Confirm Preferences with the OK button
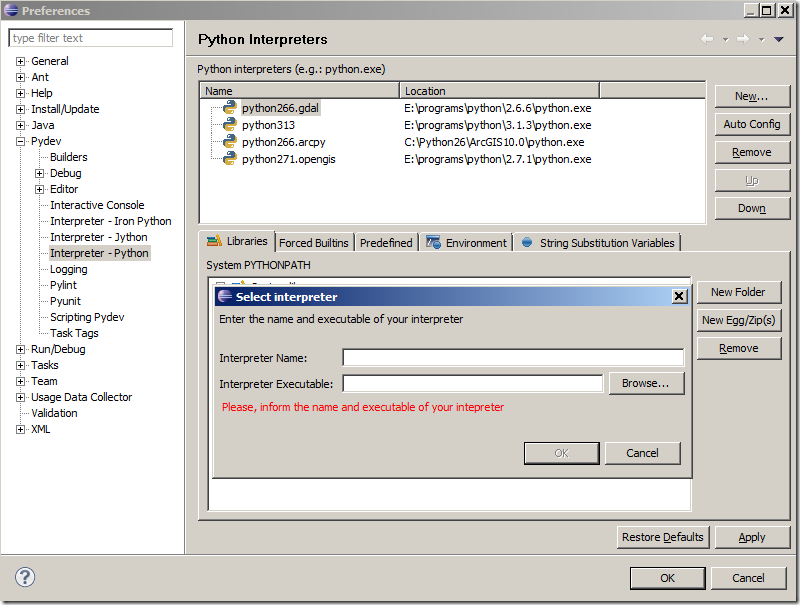This screenshot has height=605, width=800. tap(667, 578)
